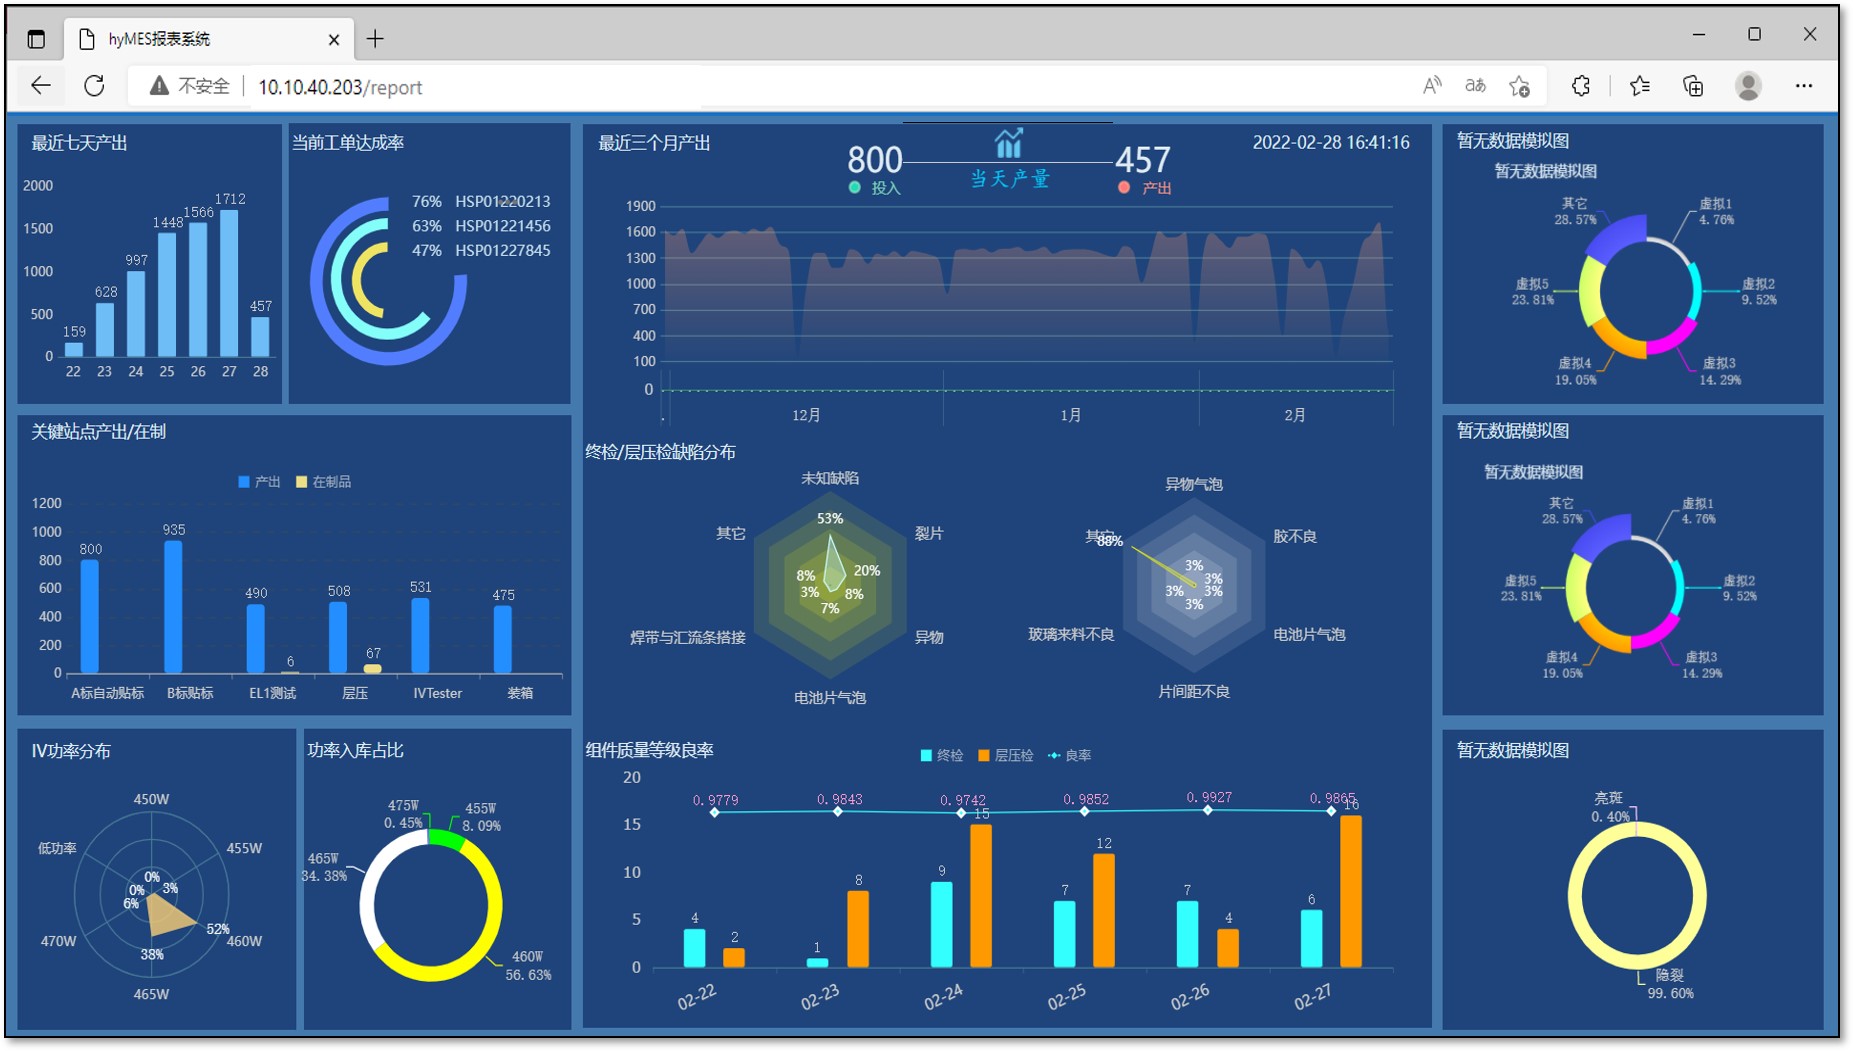Click the browser Back arrow
Viewport: 1853px width, 1051px height.
(41, 86)
